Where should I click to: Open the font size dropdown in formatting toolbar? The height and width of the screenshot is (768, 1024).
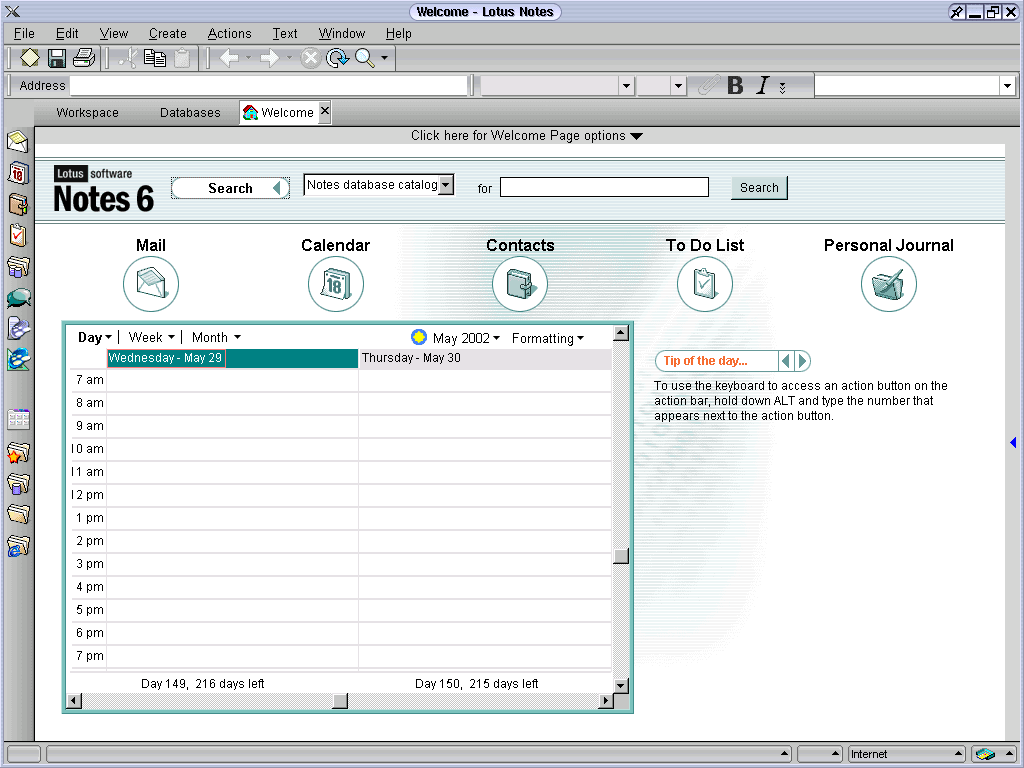point(678,86)
